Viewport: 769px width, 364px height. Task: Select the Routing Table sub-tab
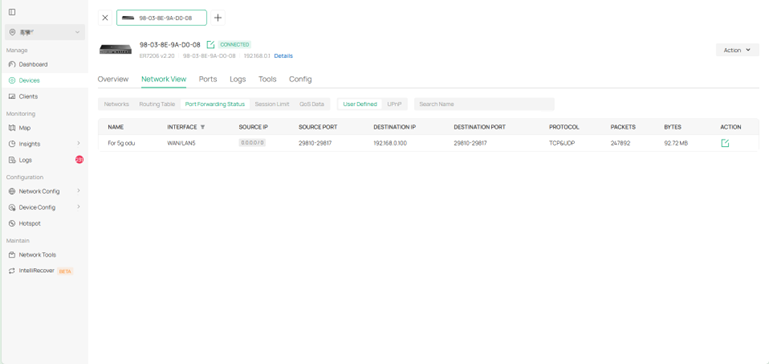tap(157, 104)
